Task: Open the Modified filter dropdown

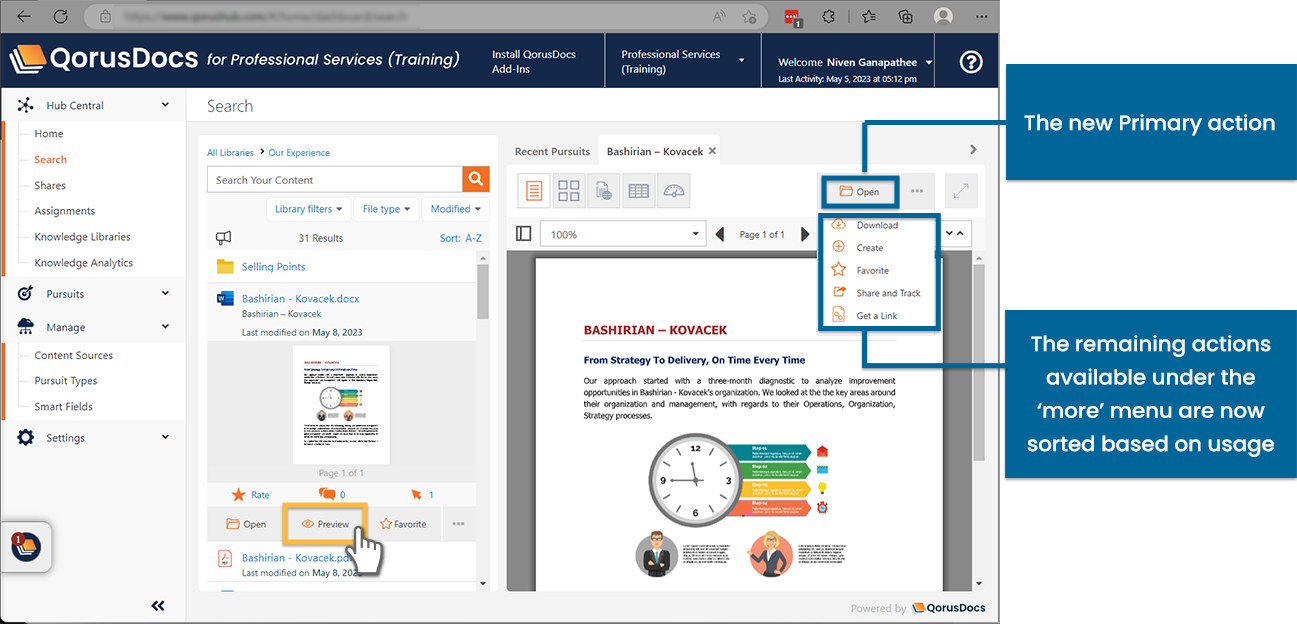Action: (x=455, y=209)
